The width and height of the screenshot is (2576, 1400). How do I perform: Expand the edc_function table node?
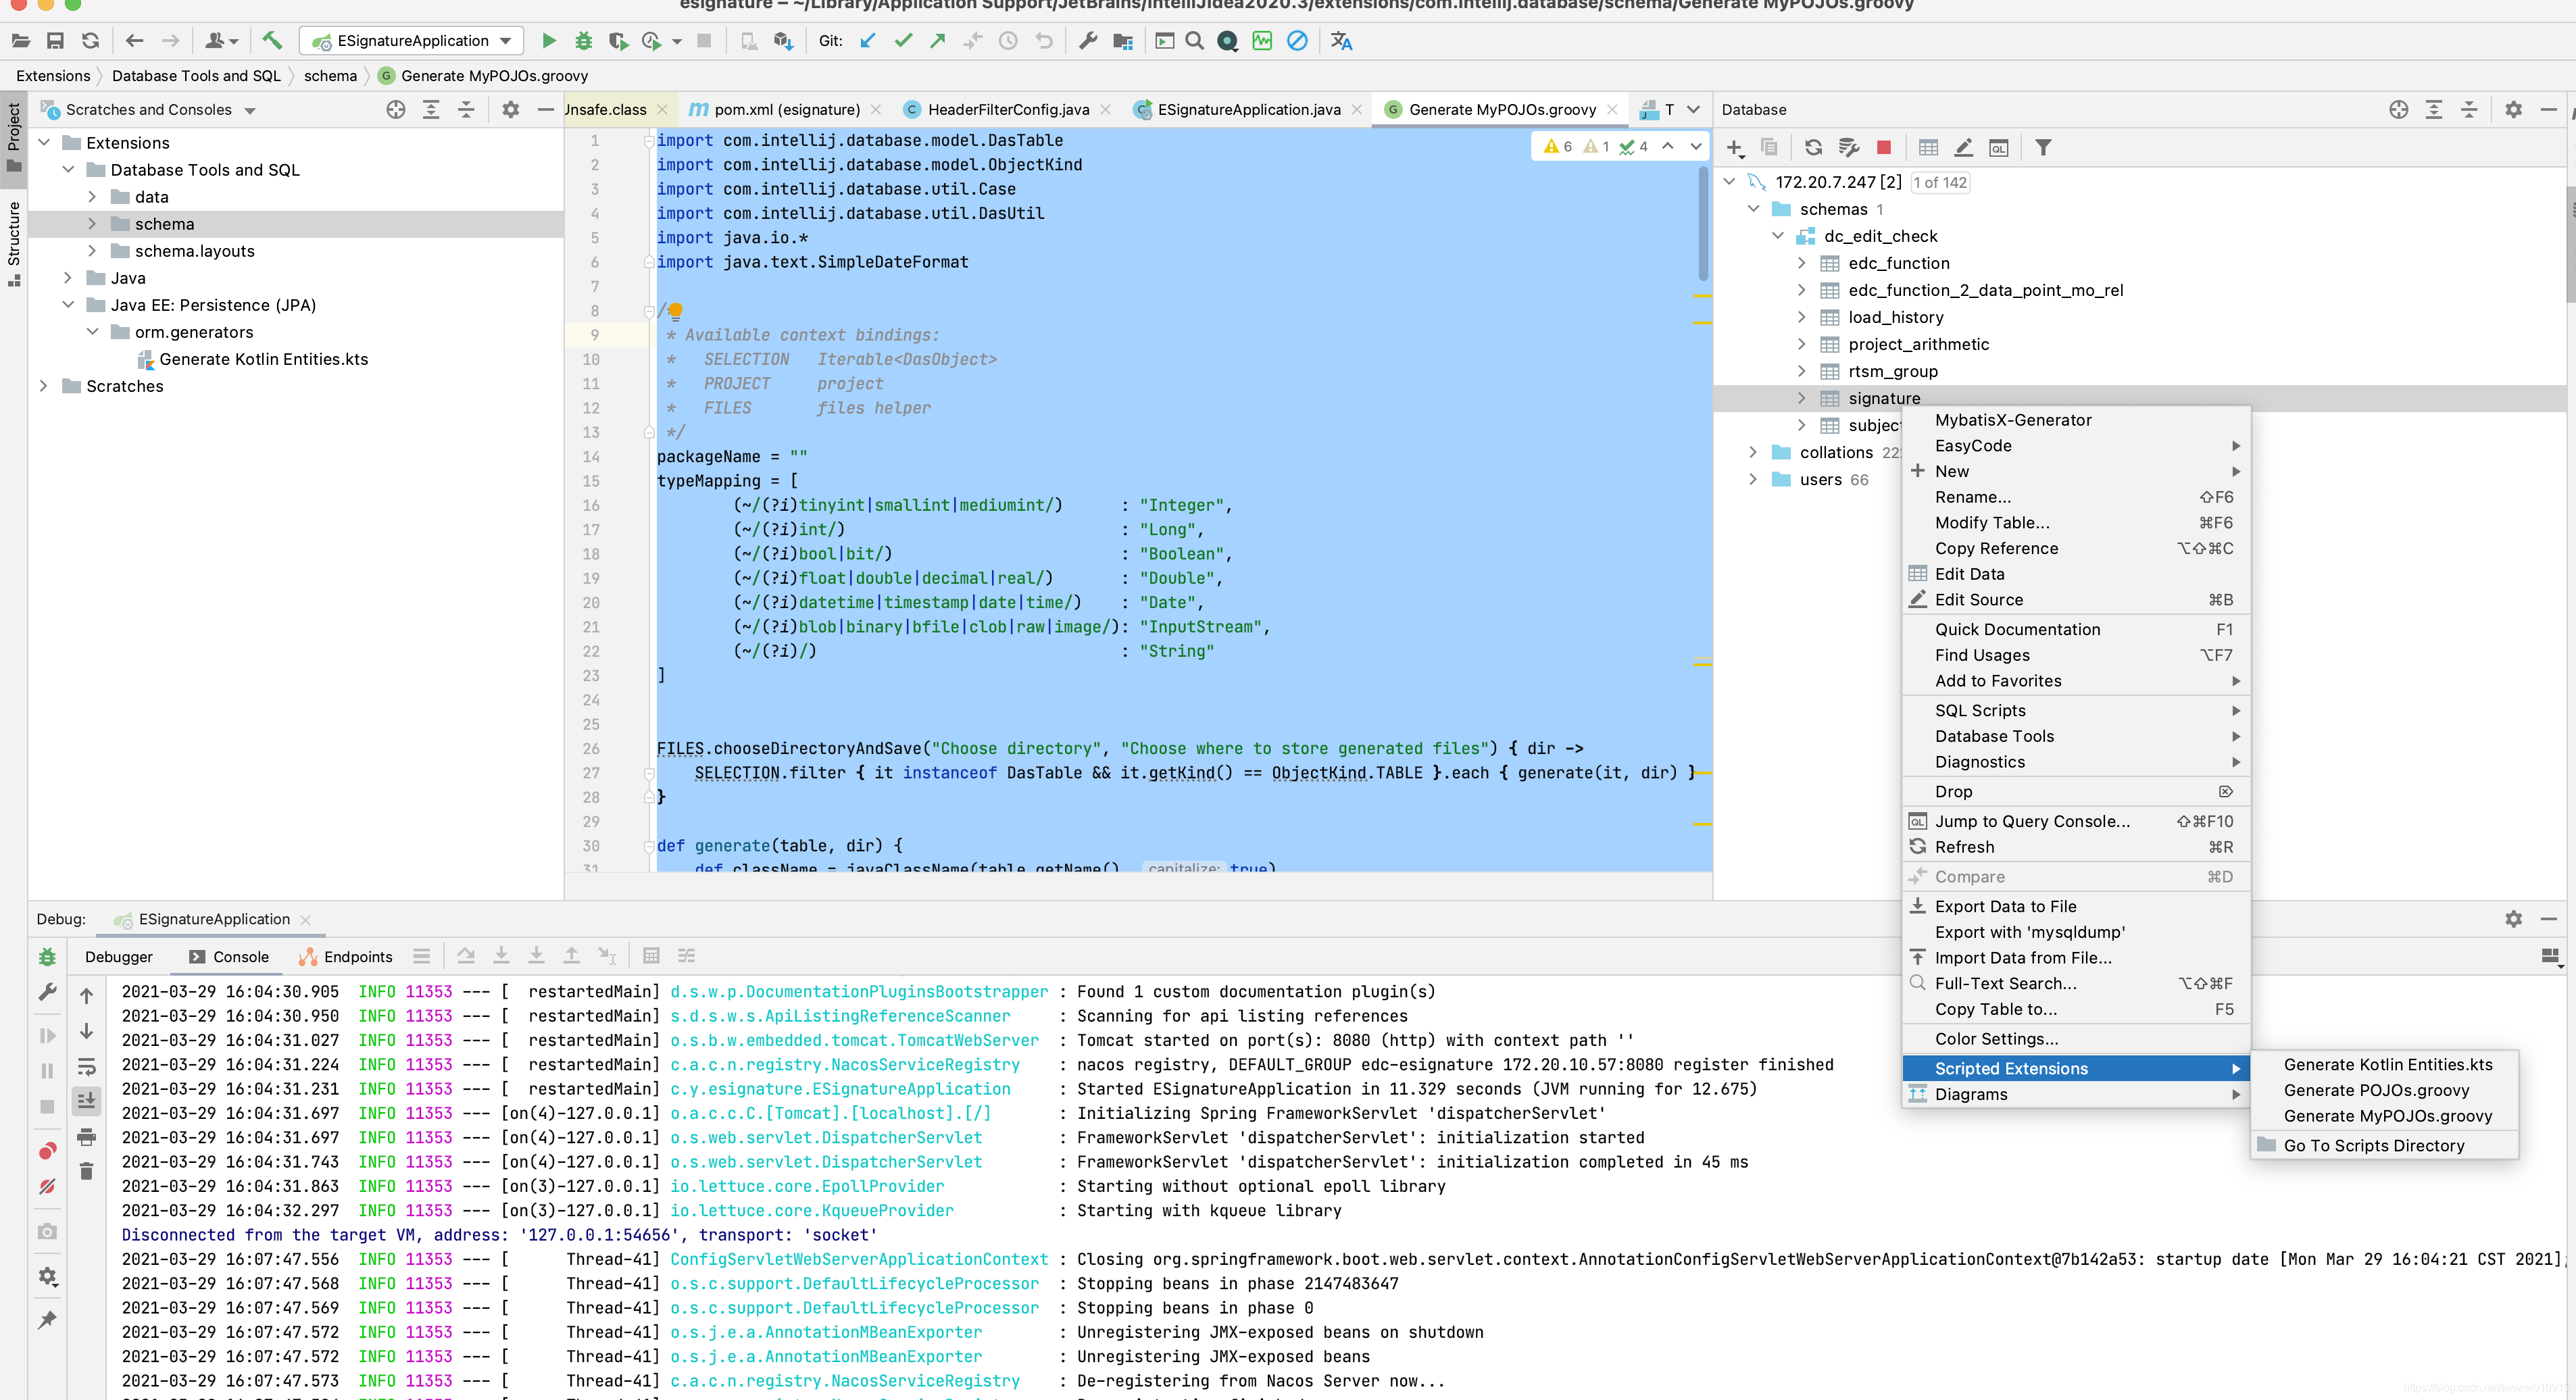click(1802, 263)
